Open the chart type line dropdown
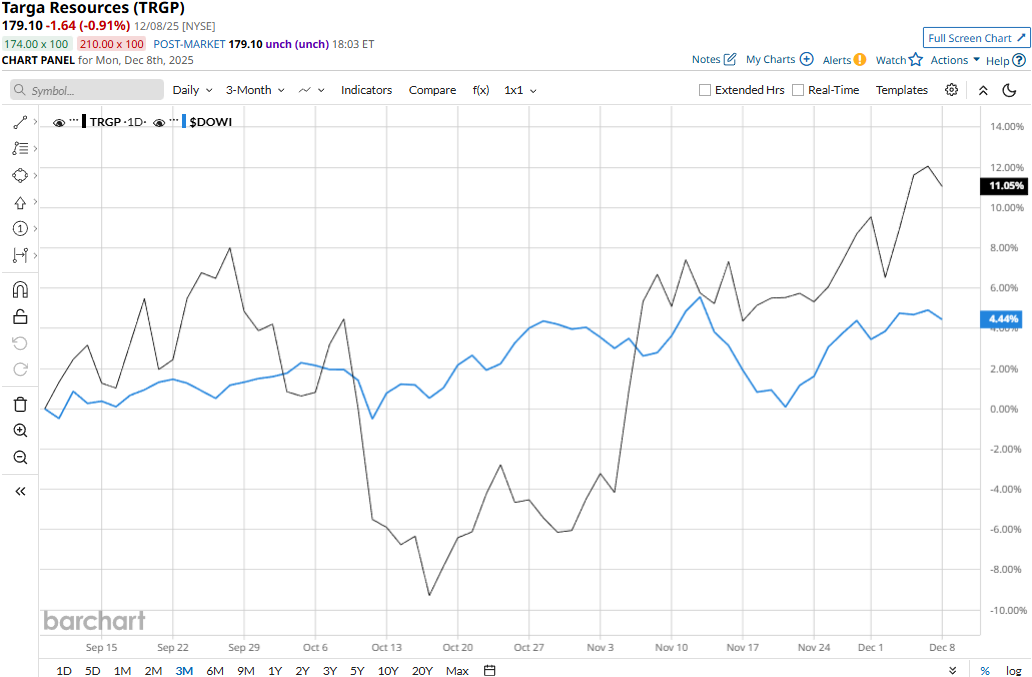 [311, 90]
